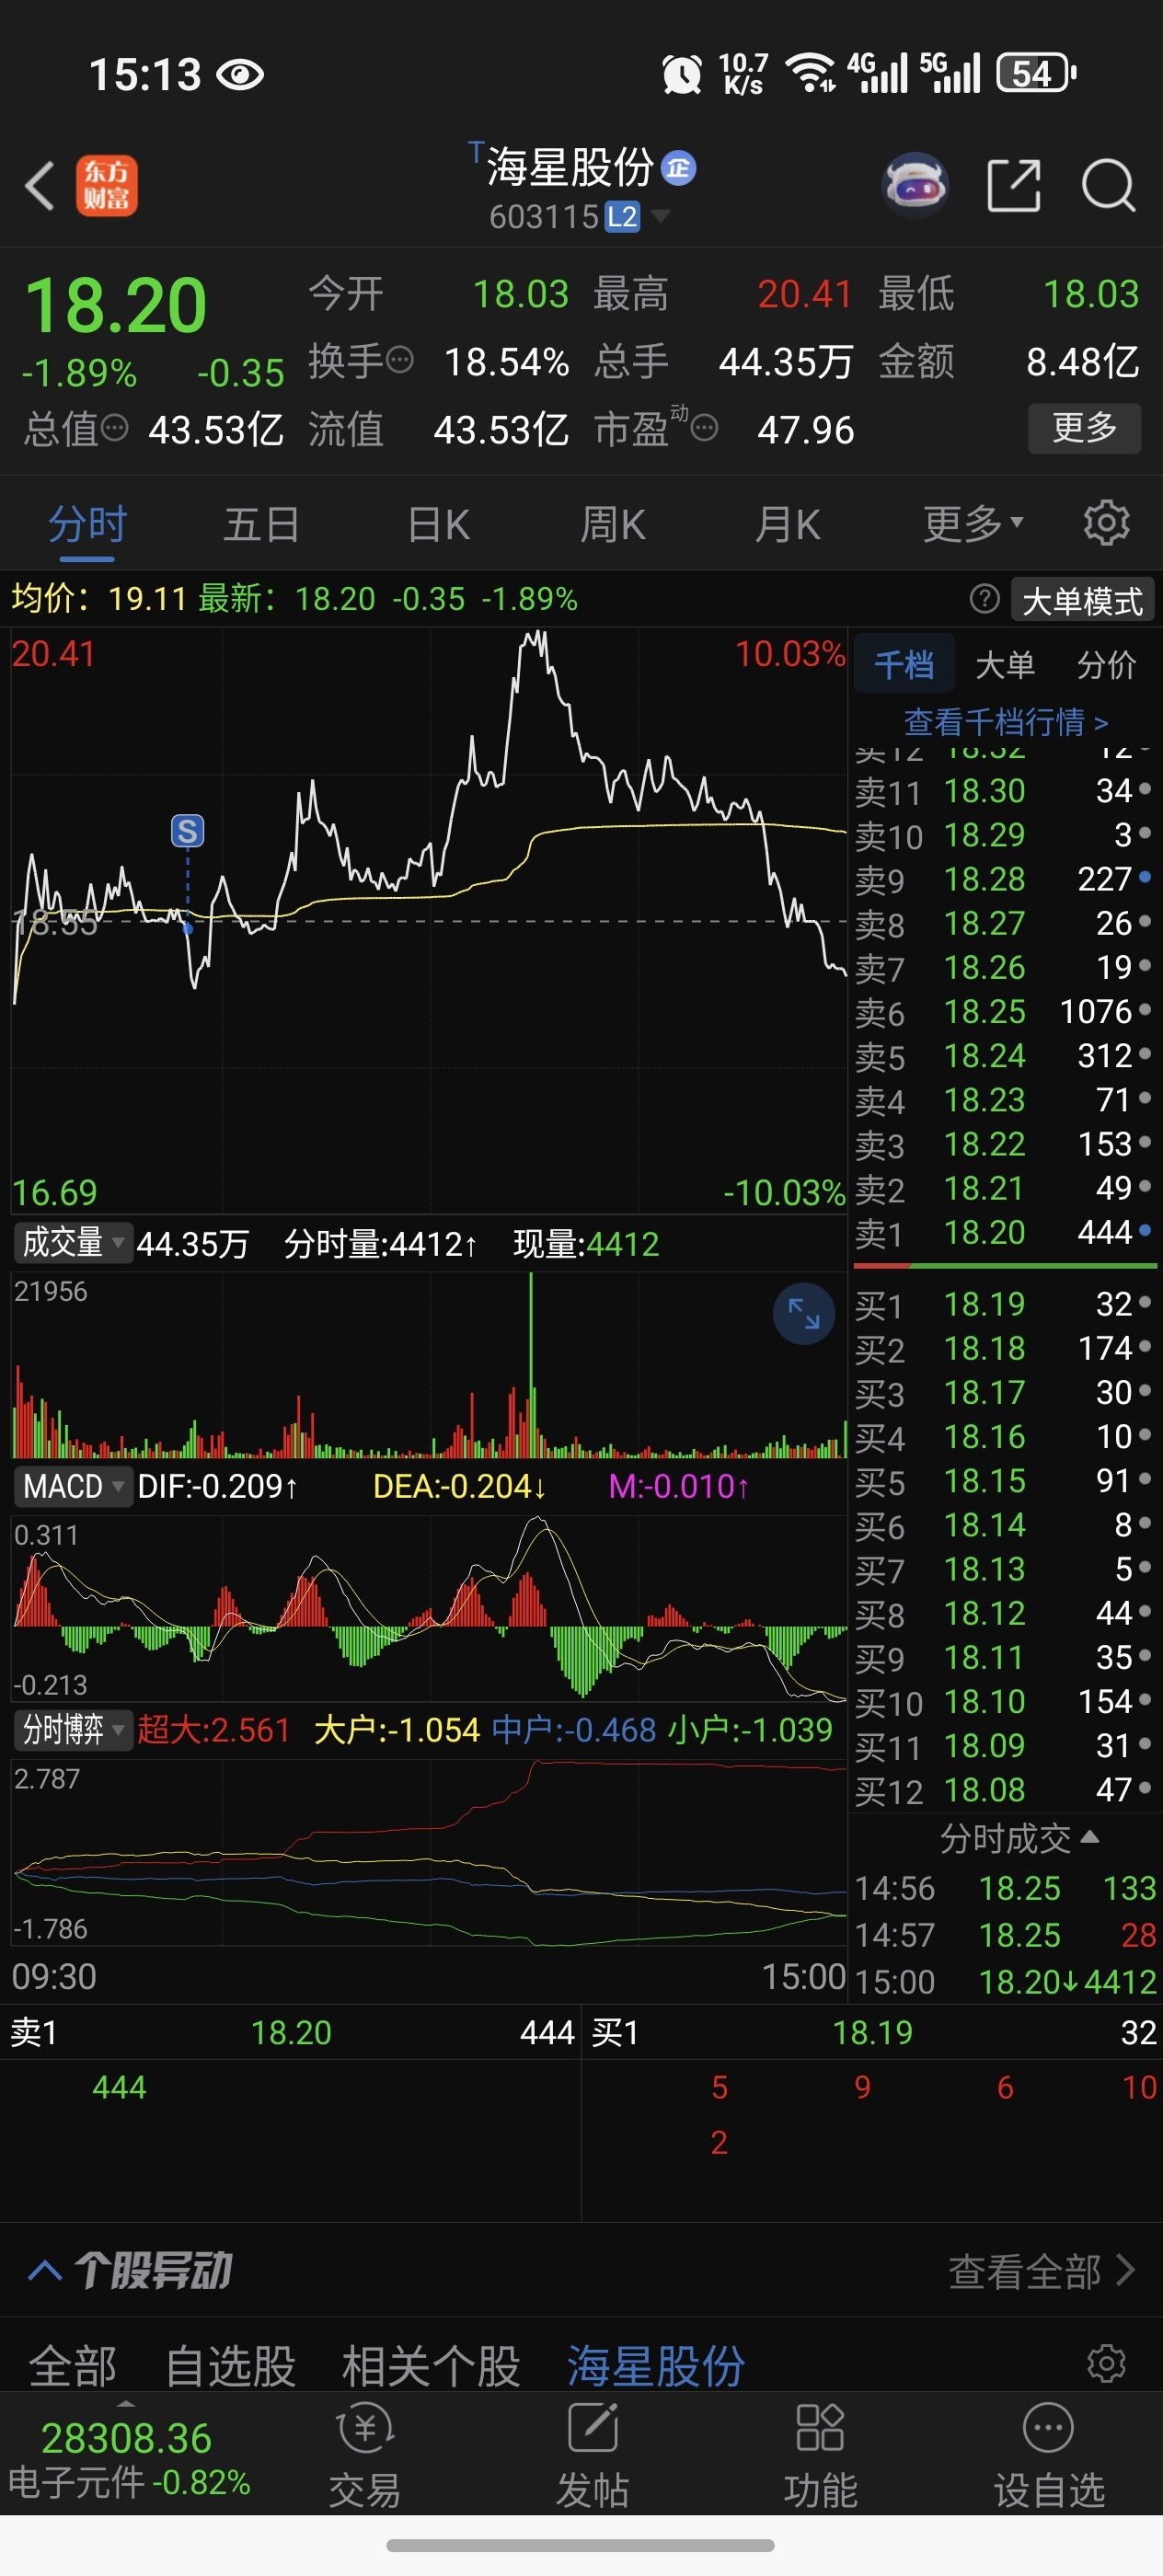Tap 更多 button in quote summary
The image size is (1163, 2576).
1084,428
